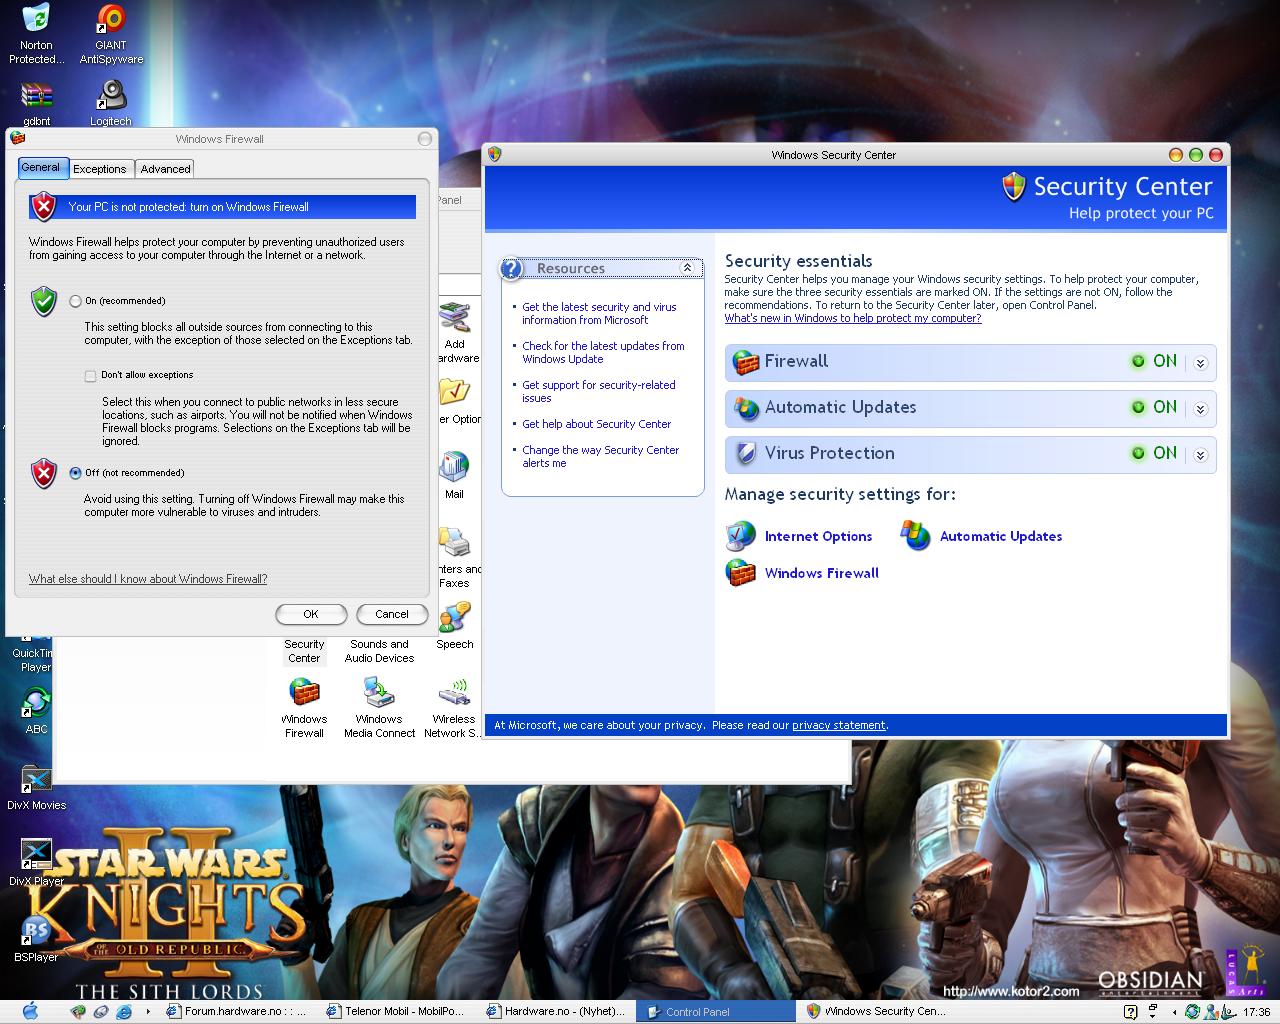Collapse the Resources panel
This screenshot has width=1280, height=1024.
[687, 268]
